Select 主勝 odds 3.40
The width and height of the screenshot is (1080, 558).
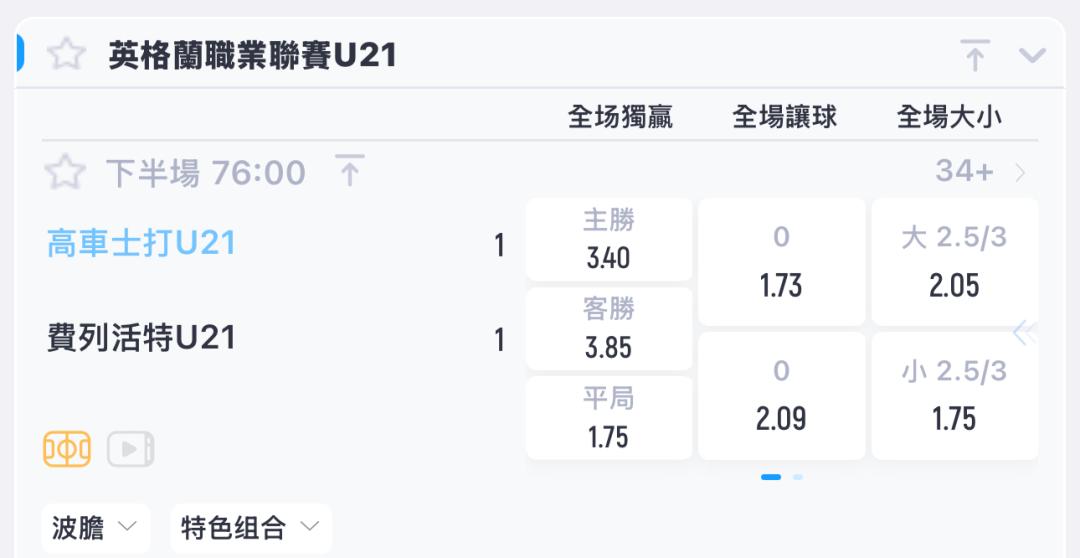(608, 240)
